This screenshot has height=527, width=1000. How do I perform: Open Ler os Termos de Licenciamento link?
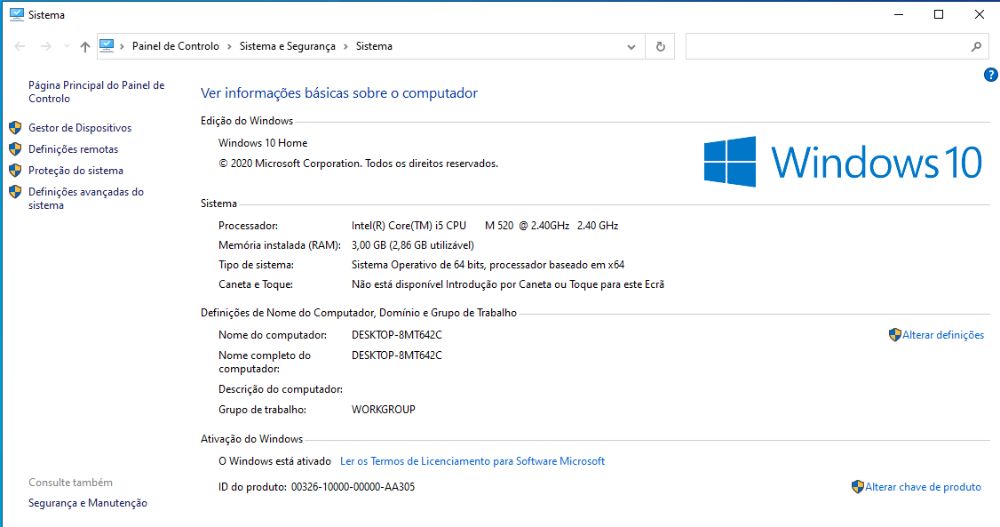(x=473, y=461)
